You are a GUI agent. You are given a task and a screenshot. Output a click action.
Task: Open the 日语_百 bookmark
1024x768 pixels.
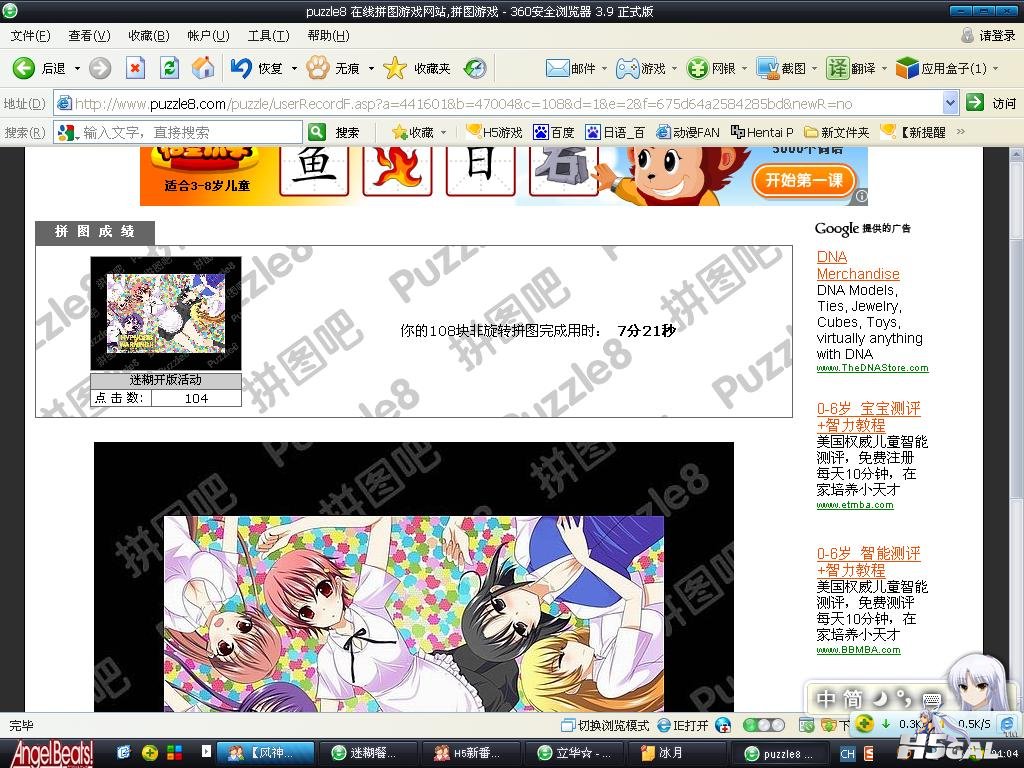tap(615, 132)
